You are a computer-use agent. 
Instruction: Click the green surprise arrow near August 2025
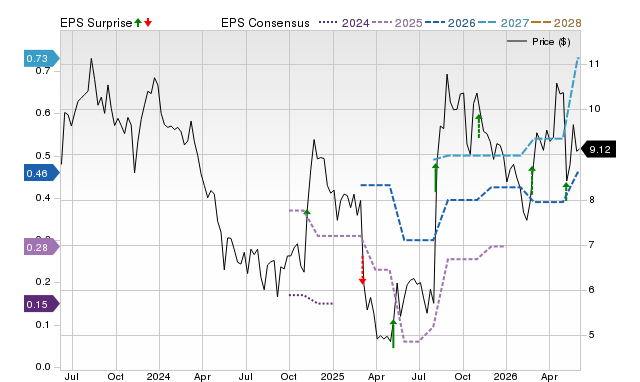(x=436, y=177)
